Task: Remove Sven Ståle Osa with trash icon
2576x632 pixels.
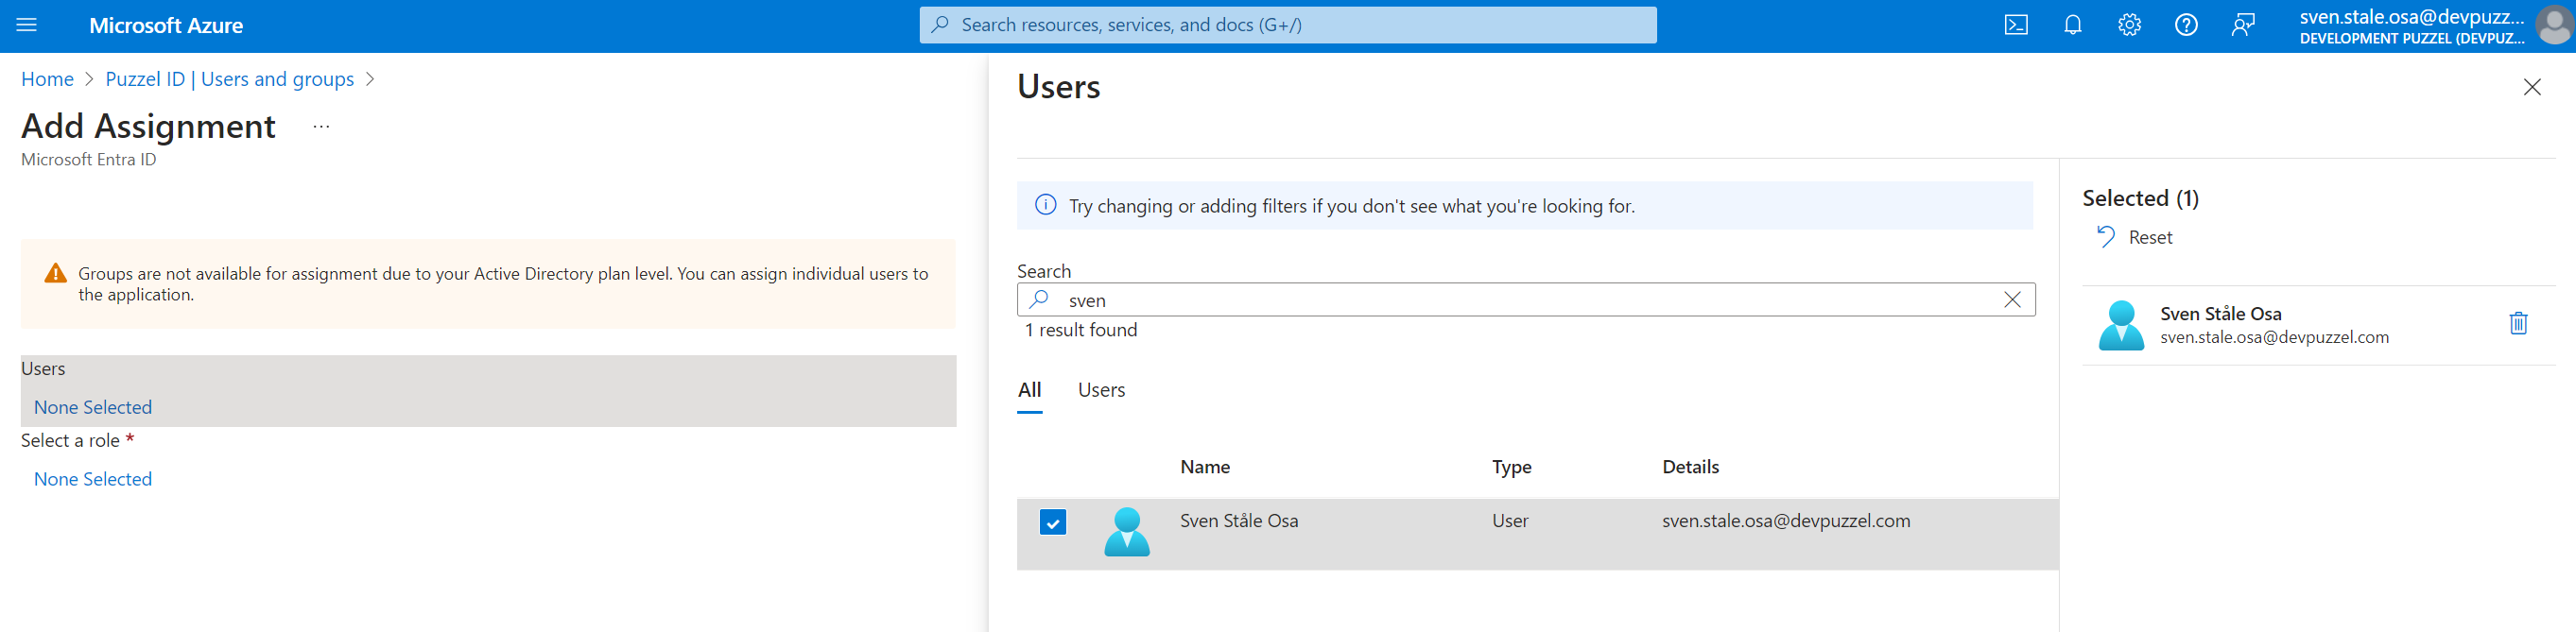Action: (x=2518, y=323)
